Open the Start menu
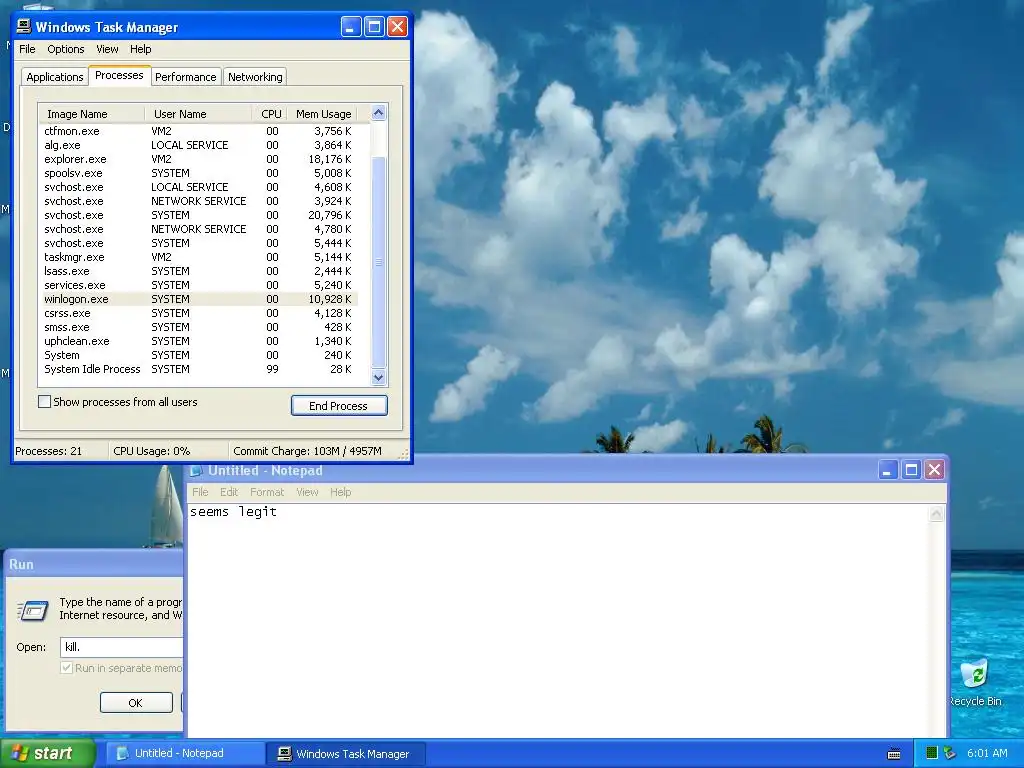 click(48, 754)
